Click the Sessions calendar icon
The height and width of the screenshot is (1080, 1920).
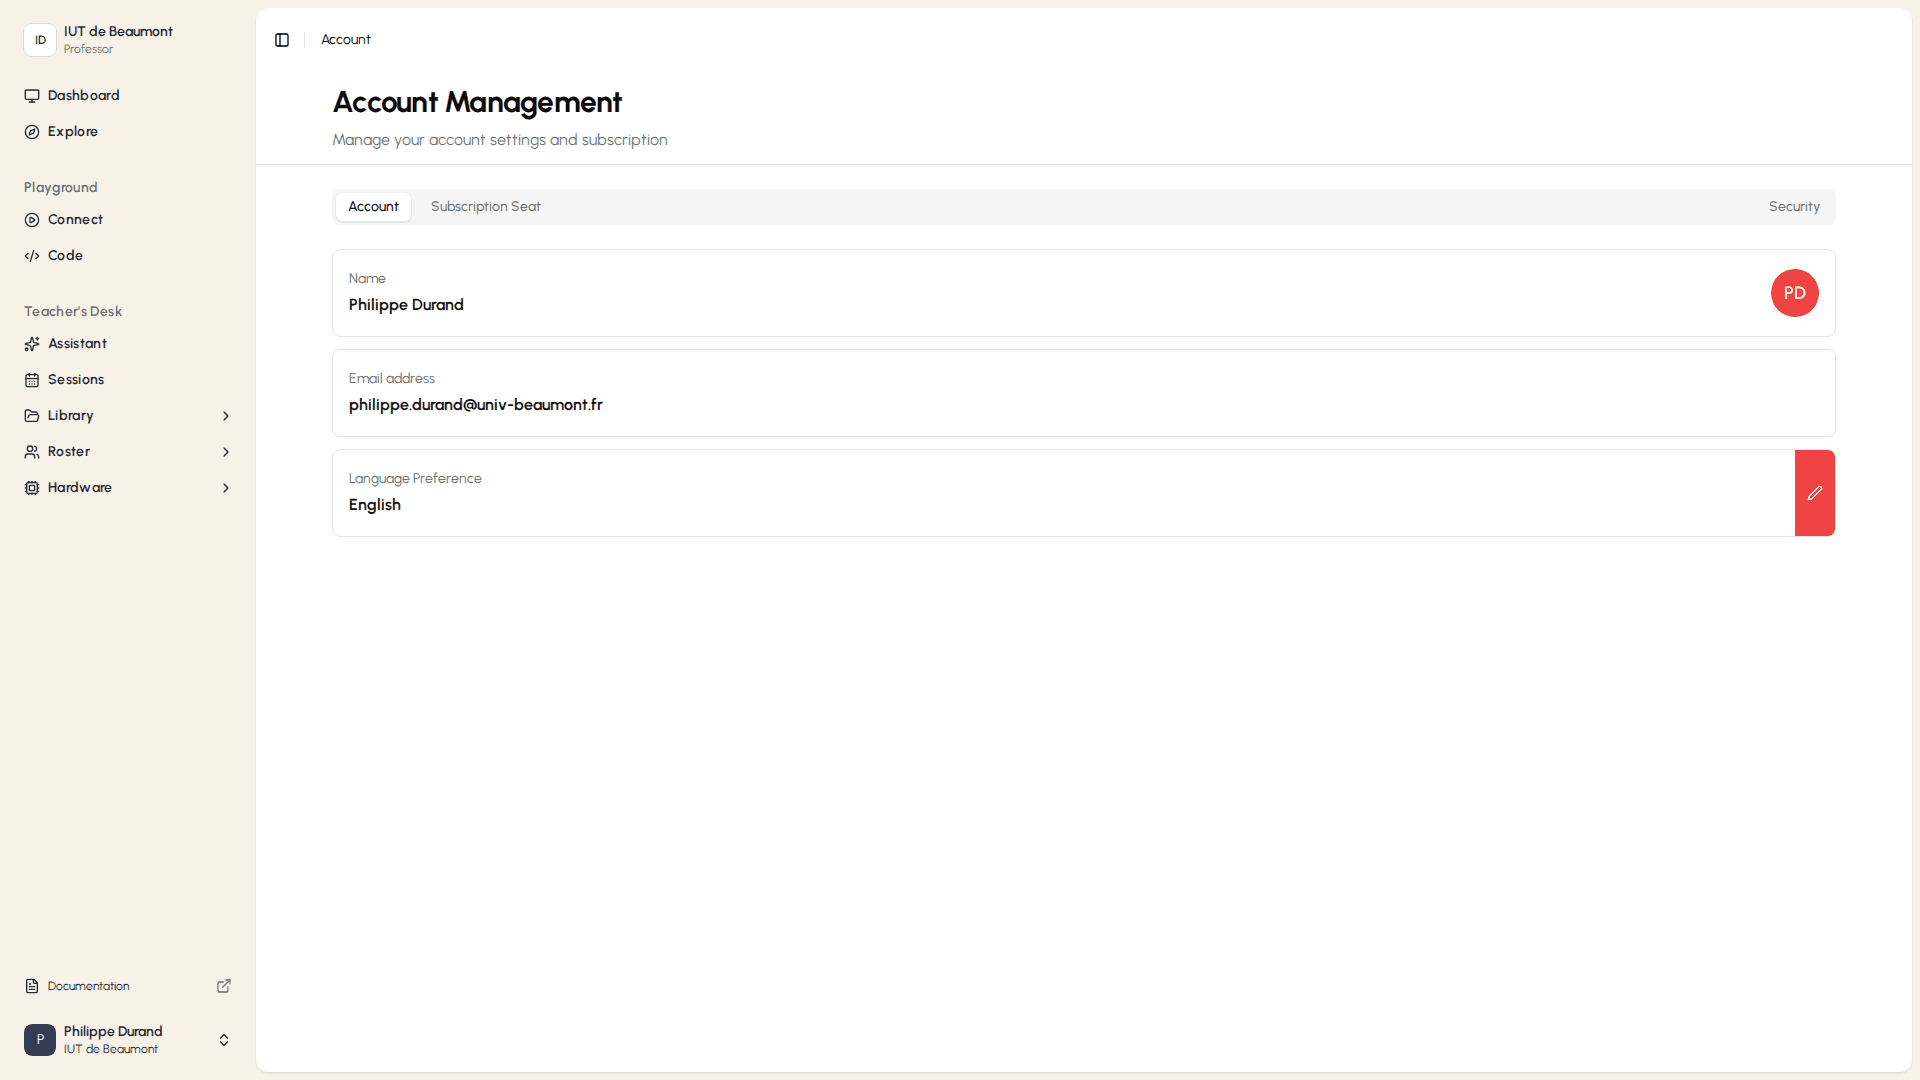pyautogui.click(x=32, y=380)
